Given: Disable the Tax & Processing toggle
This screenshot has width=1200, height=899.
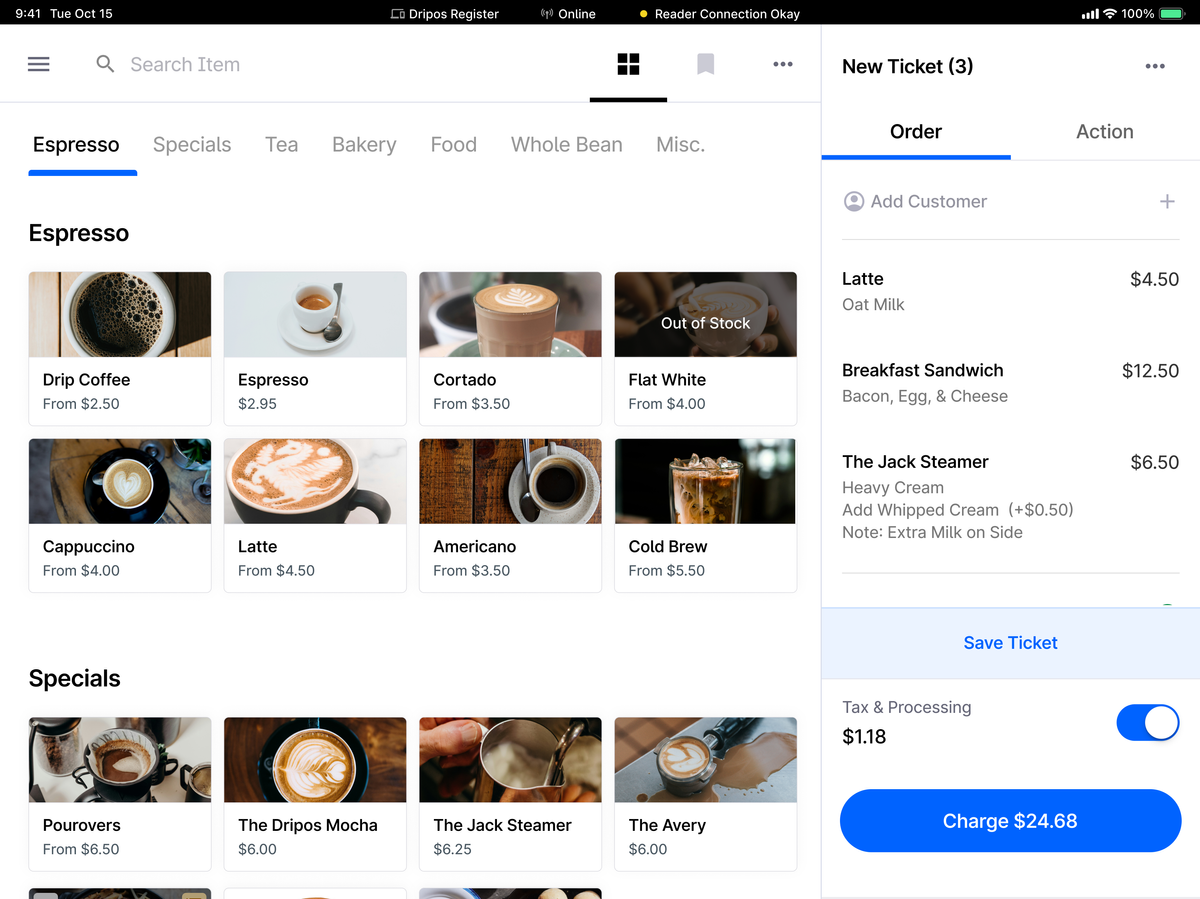Looking at the screenshot, I should tap(1147, 722).
